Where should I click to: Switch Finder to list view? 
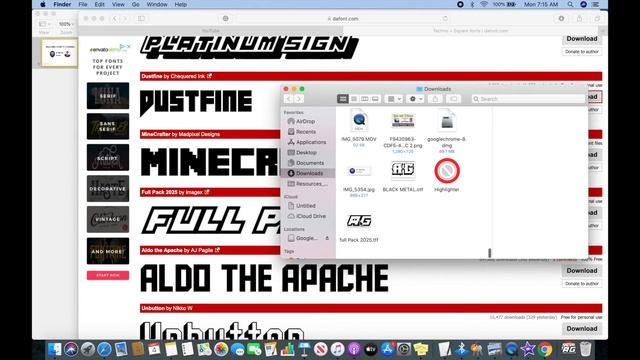coord(354,99)
